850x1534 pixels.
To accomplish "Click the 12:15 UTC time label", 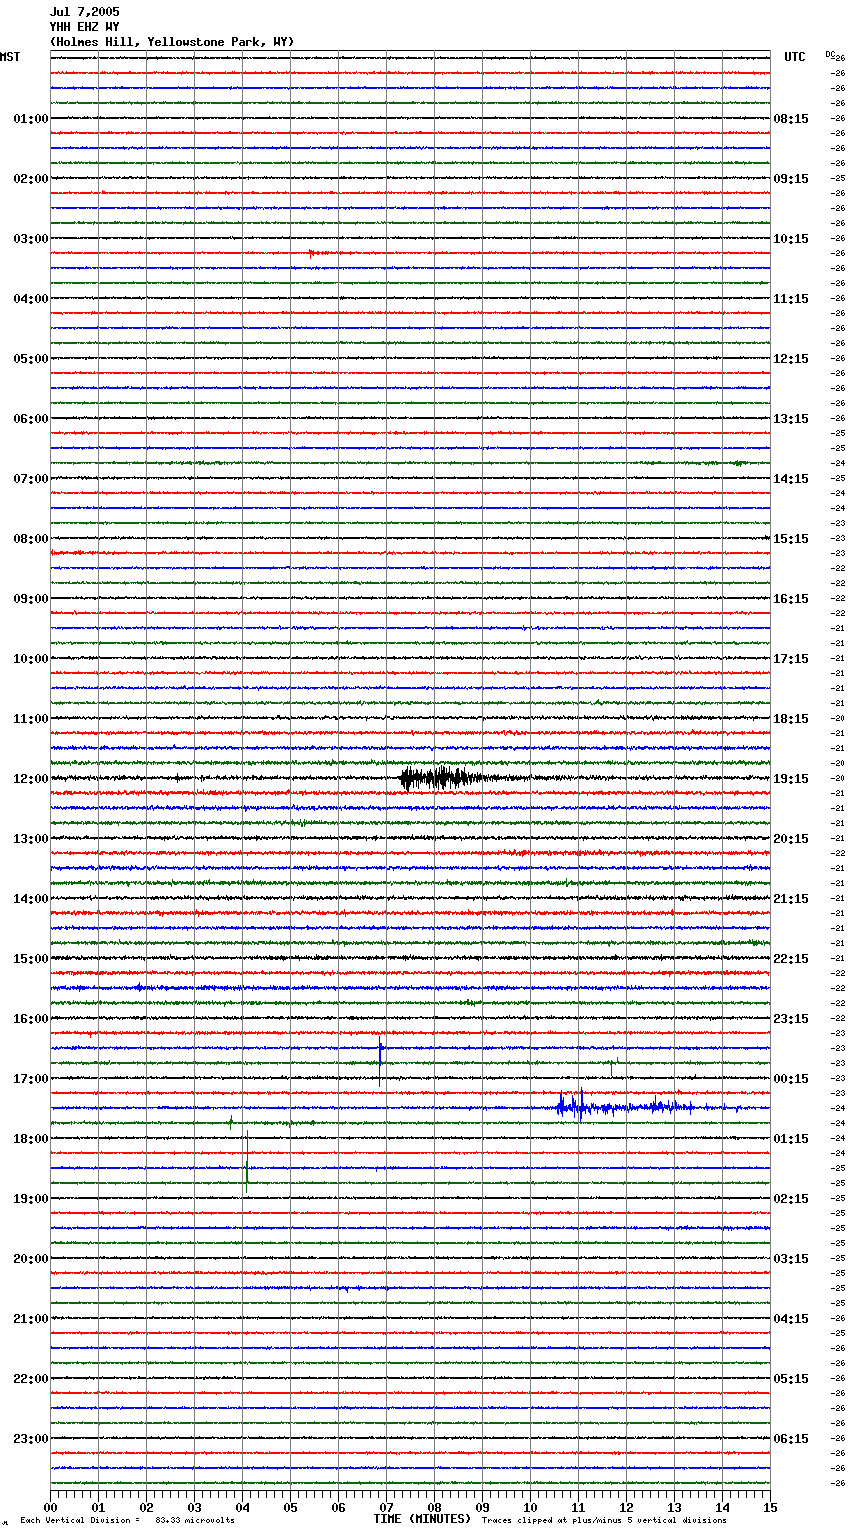I will 791,359.
